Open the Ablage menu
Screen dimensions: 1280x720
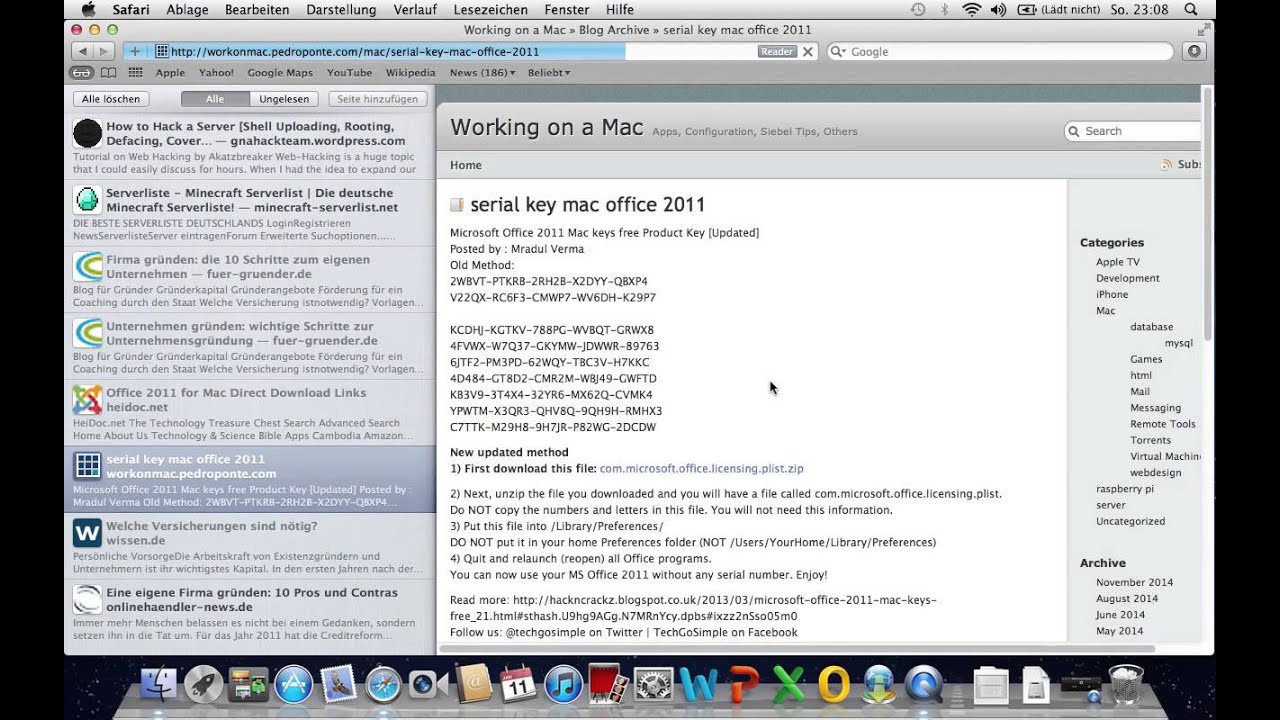(x=188, y=9)
